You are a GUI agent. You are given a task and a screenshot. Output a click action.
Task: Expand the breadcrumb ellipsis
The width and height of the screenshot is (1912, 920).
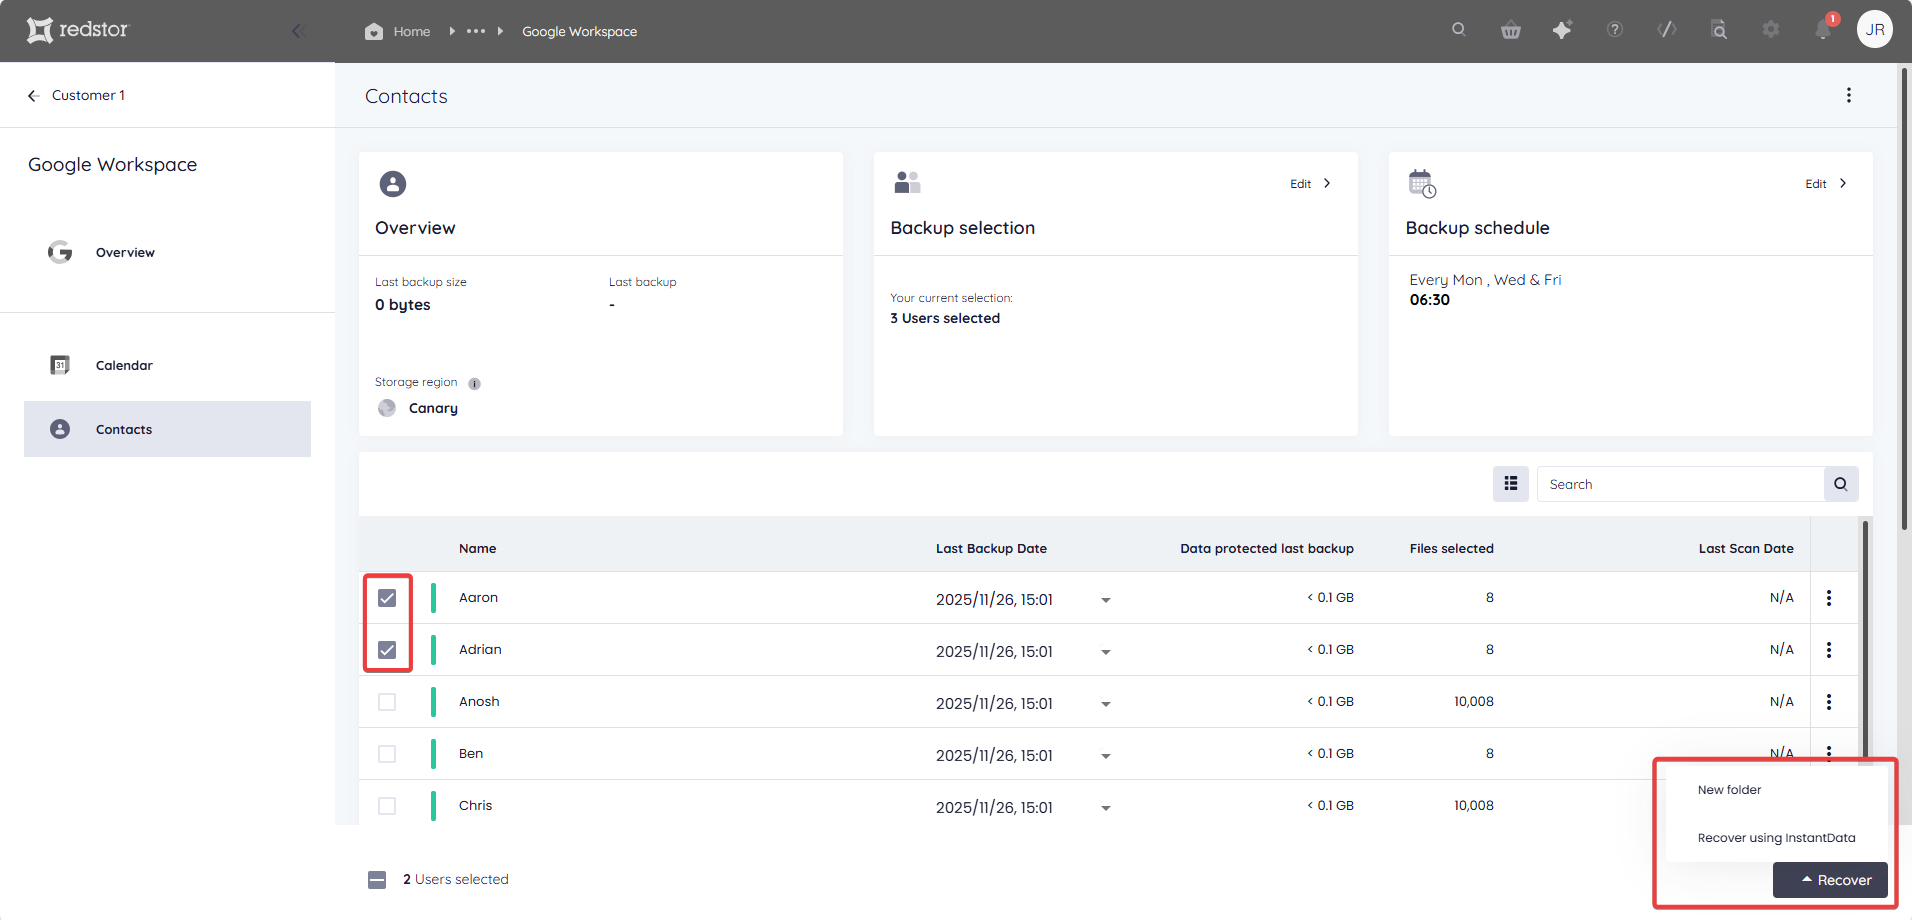point(476,31)
